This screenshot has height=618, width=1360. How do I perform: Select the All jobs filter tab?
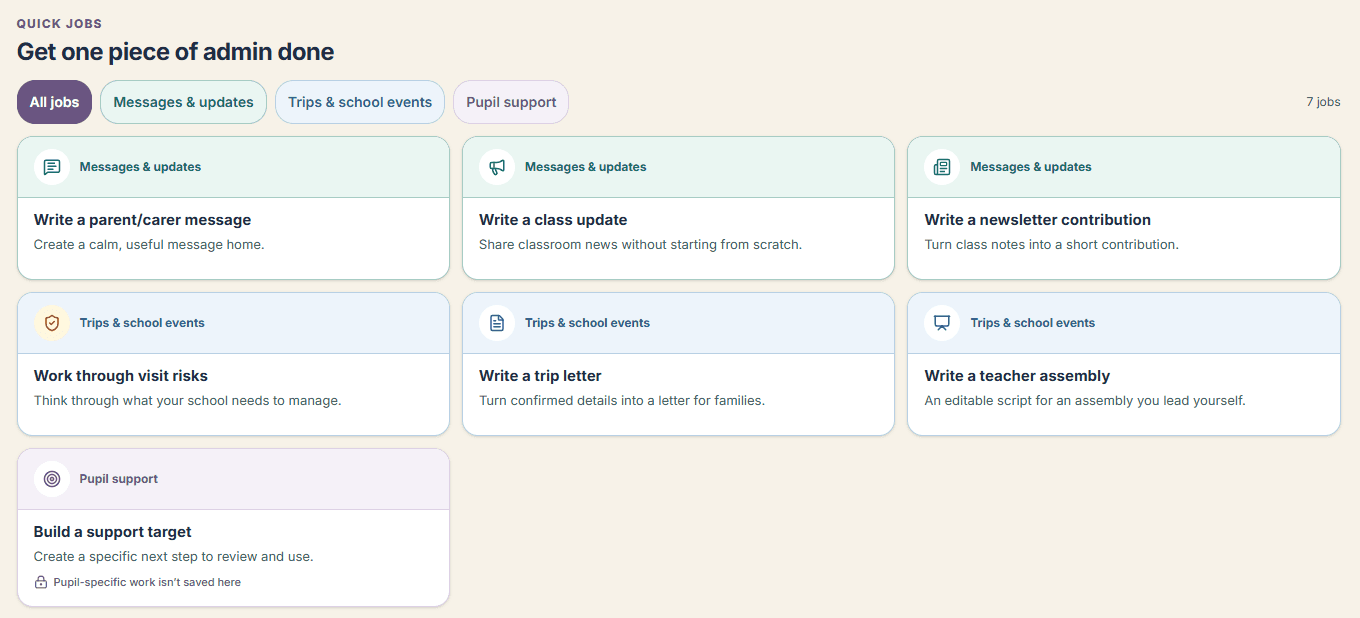[x=54, y=102]
